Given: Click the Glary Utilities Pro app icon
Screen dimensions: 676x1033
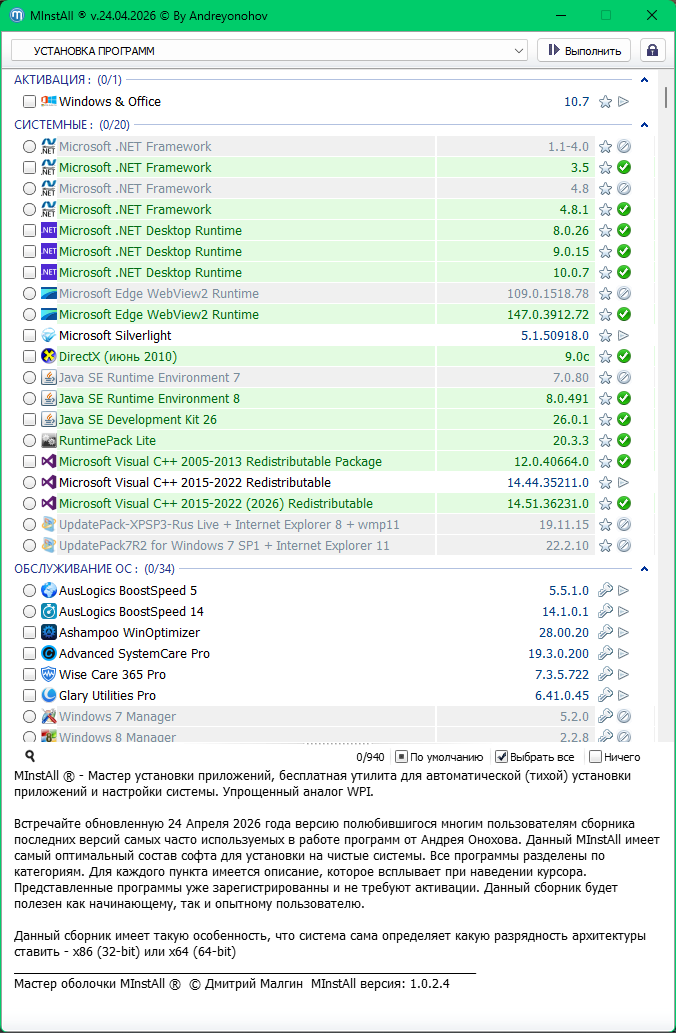Looking at the screenshot, I should [48, 696].
